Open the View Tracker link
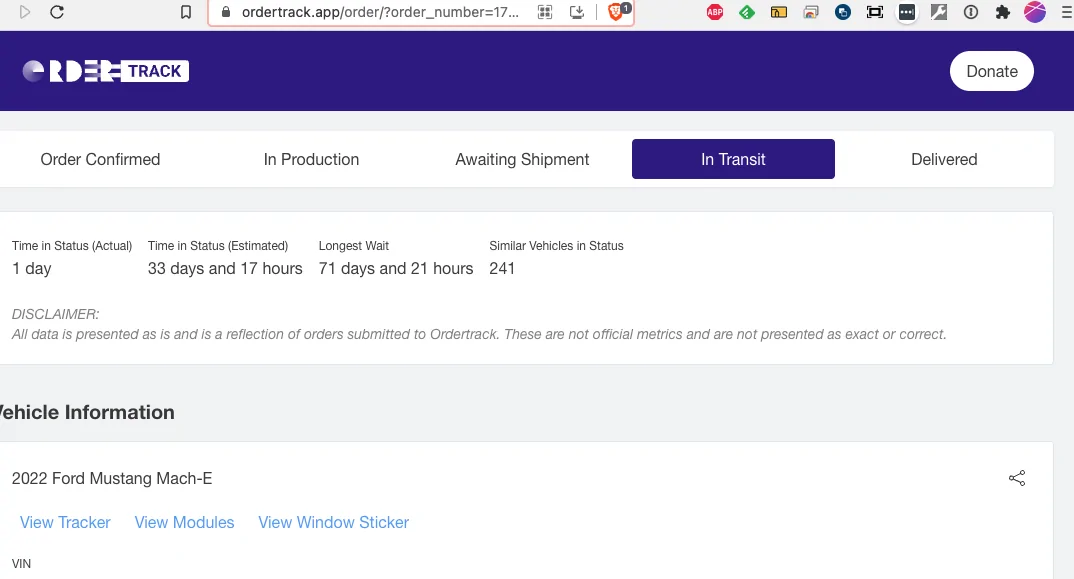Viewport: 1074px width, 579px height. (65, 522)
